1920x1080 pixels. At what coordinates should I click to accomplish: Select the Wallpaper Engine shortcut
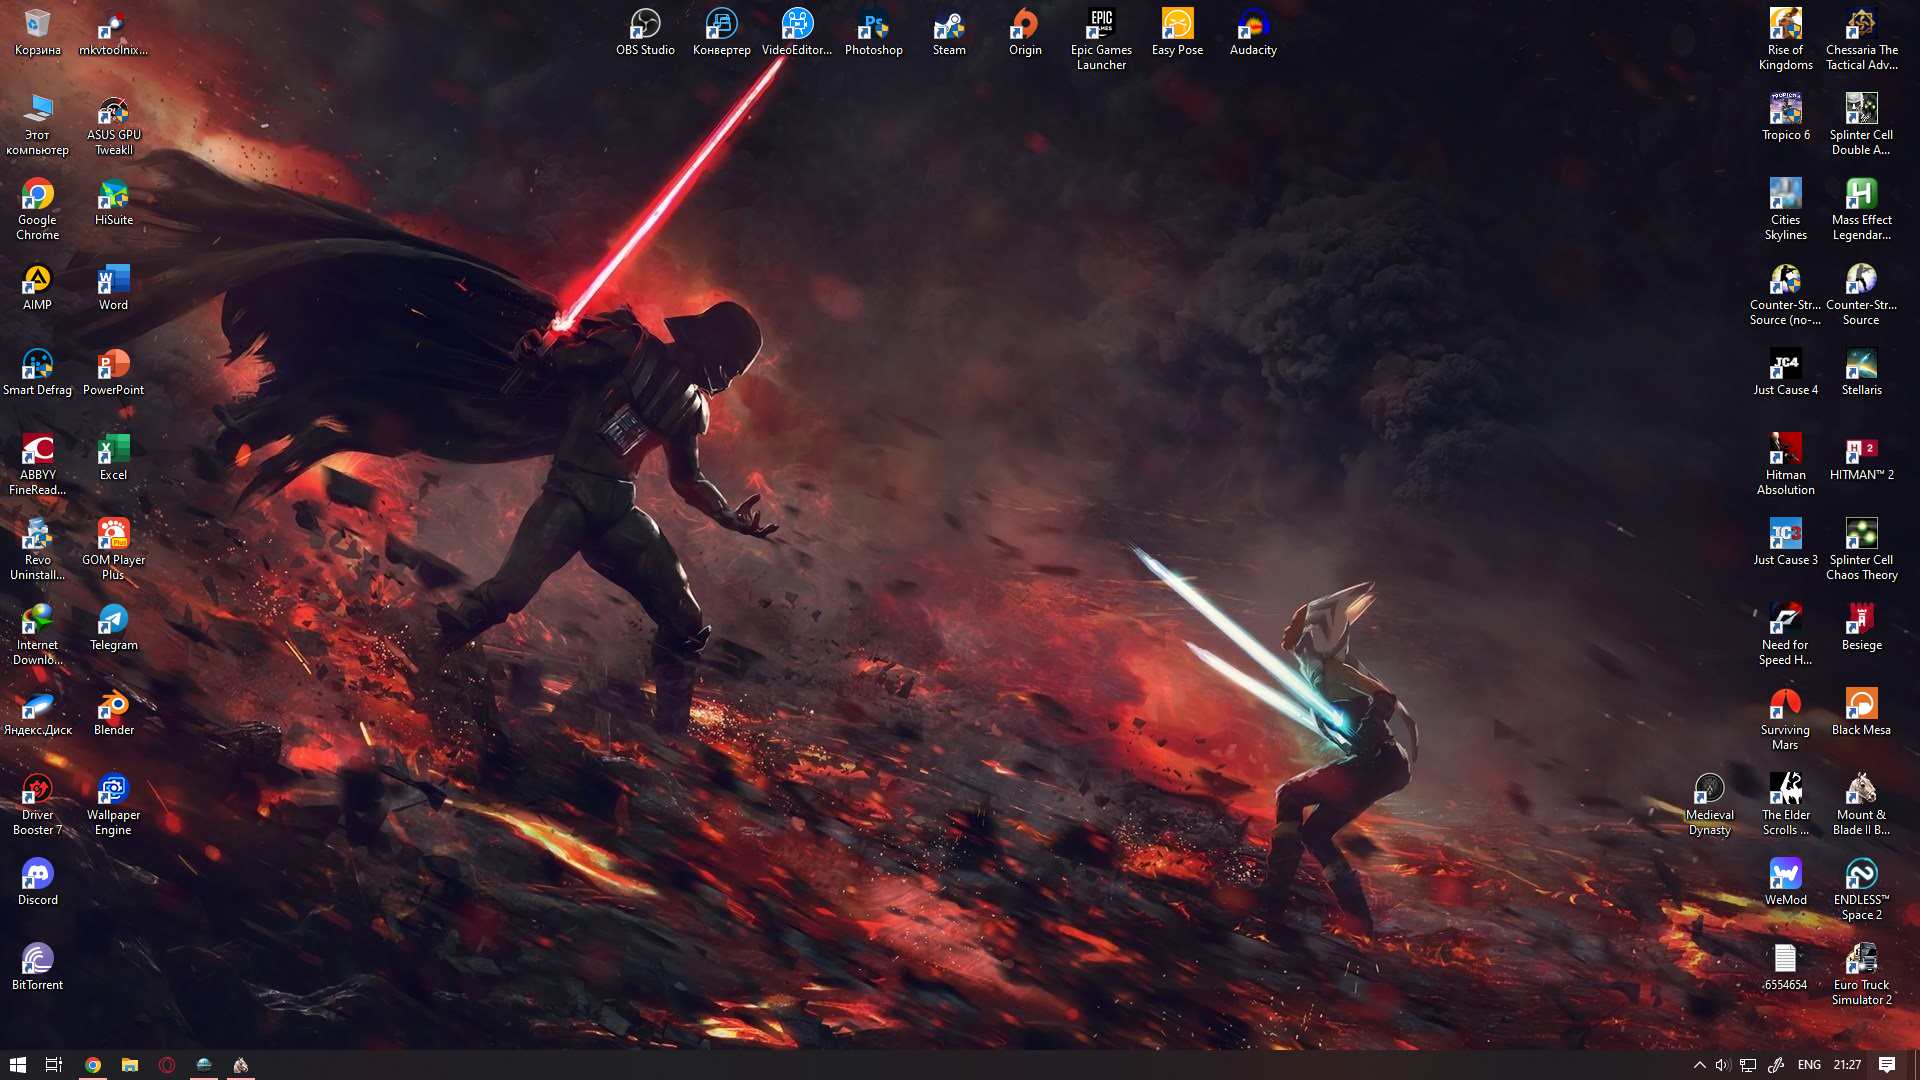click(x=113, y=804)
